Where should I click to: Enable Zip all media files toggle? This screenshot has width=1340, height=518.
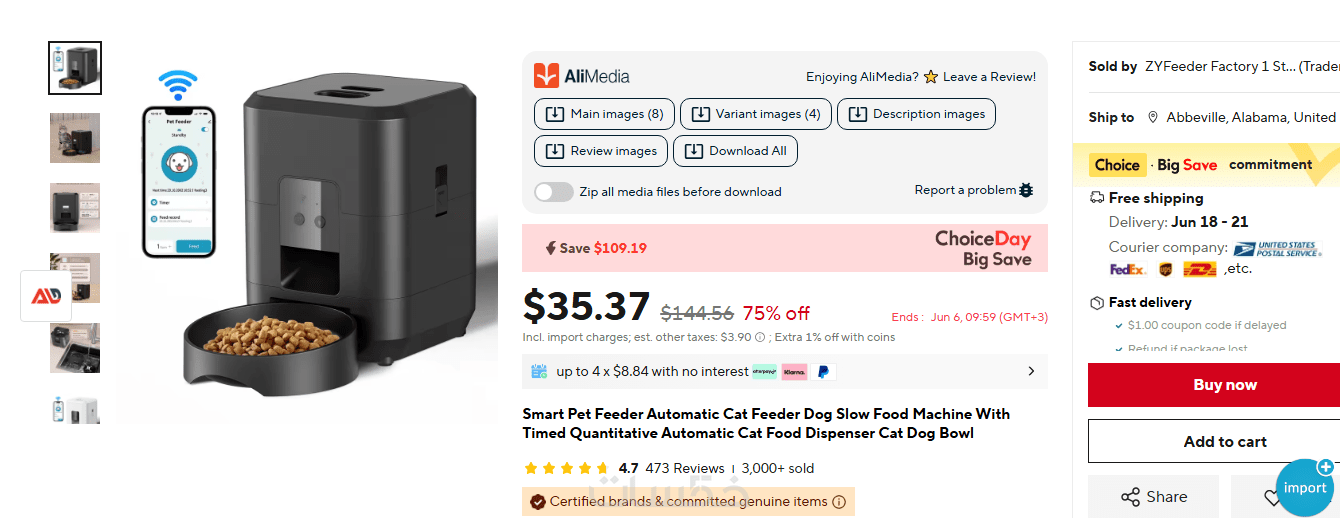tap(554, 192)
